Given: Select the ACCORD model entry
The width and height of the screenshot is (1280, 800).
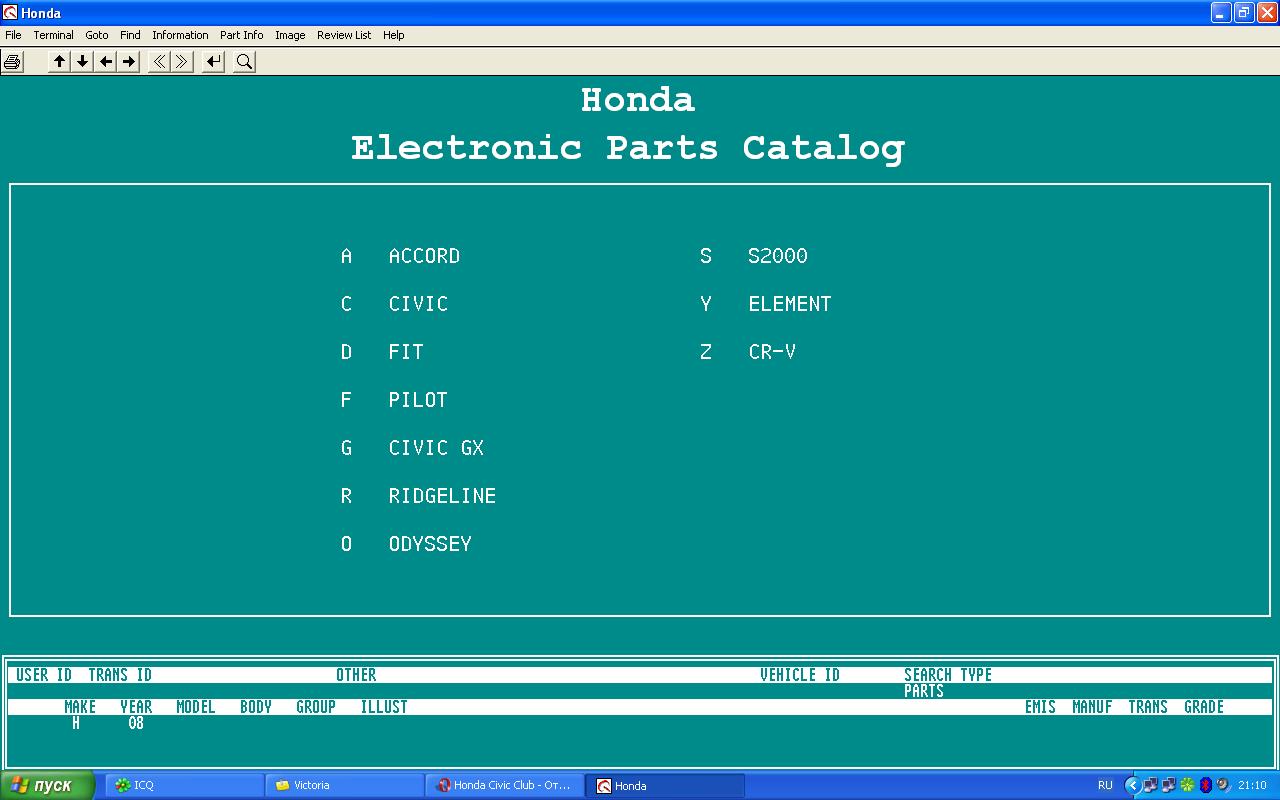Looking at the screenshot, I should coord(424,256).
